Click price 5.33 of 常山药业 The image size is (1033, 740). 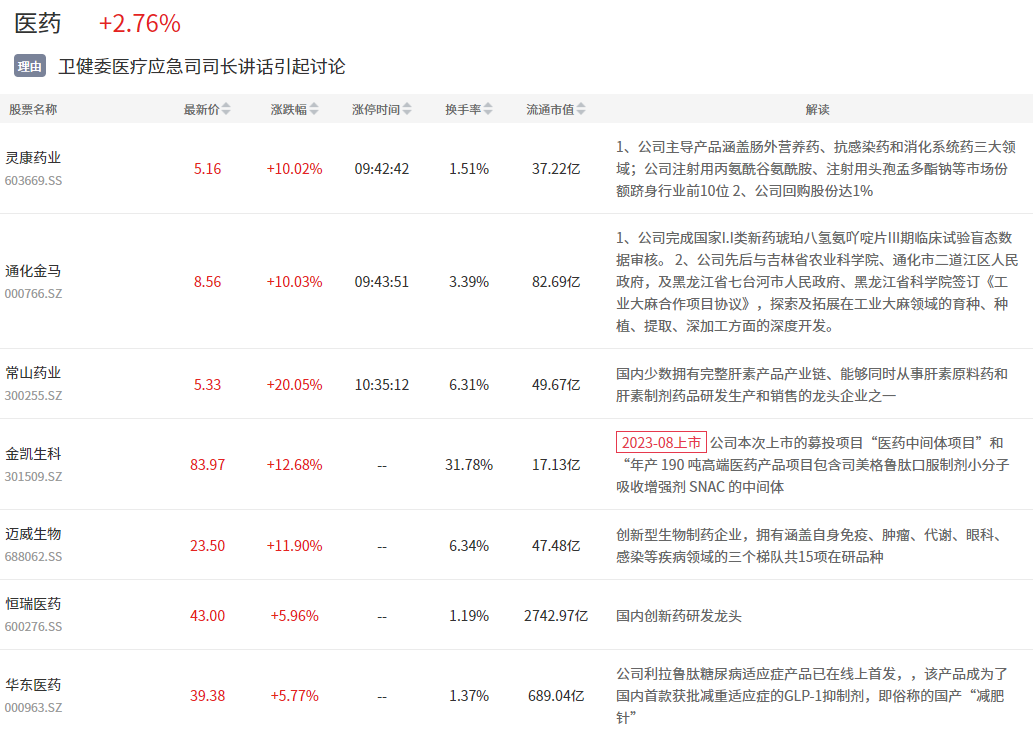(x=208, y=385)
